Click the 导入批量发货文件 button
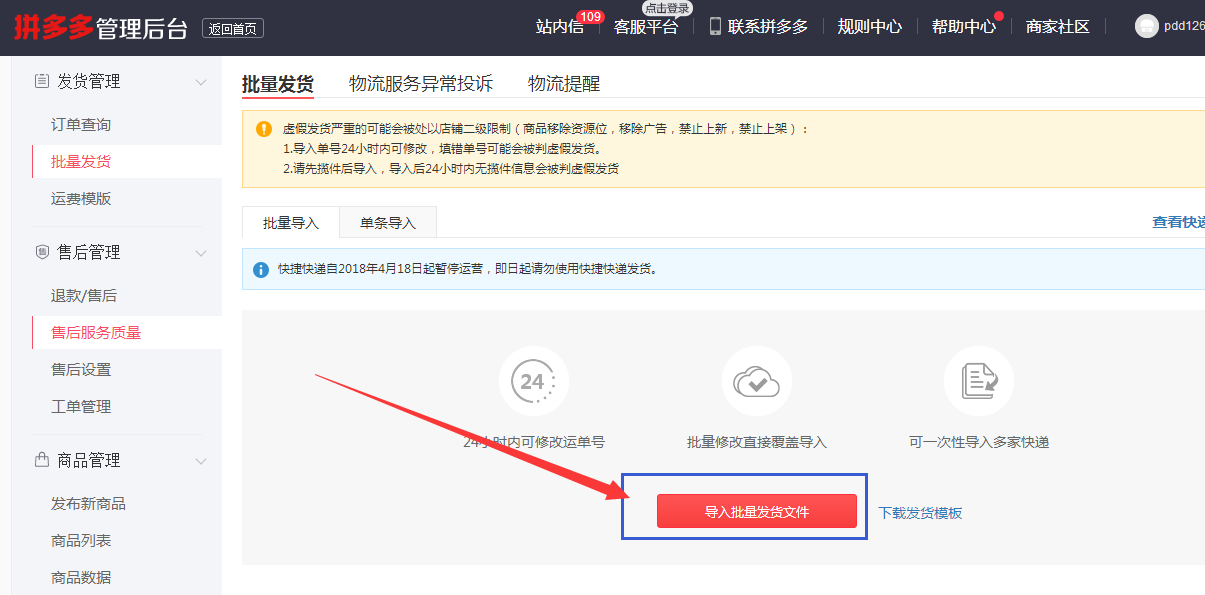The width and height of the screenshot is (1205, 595). (x=757, y=511)
